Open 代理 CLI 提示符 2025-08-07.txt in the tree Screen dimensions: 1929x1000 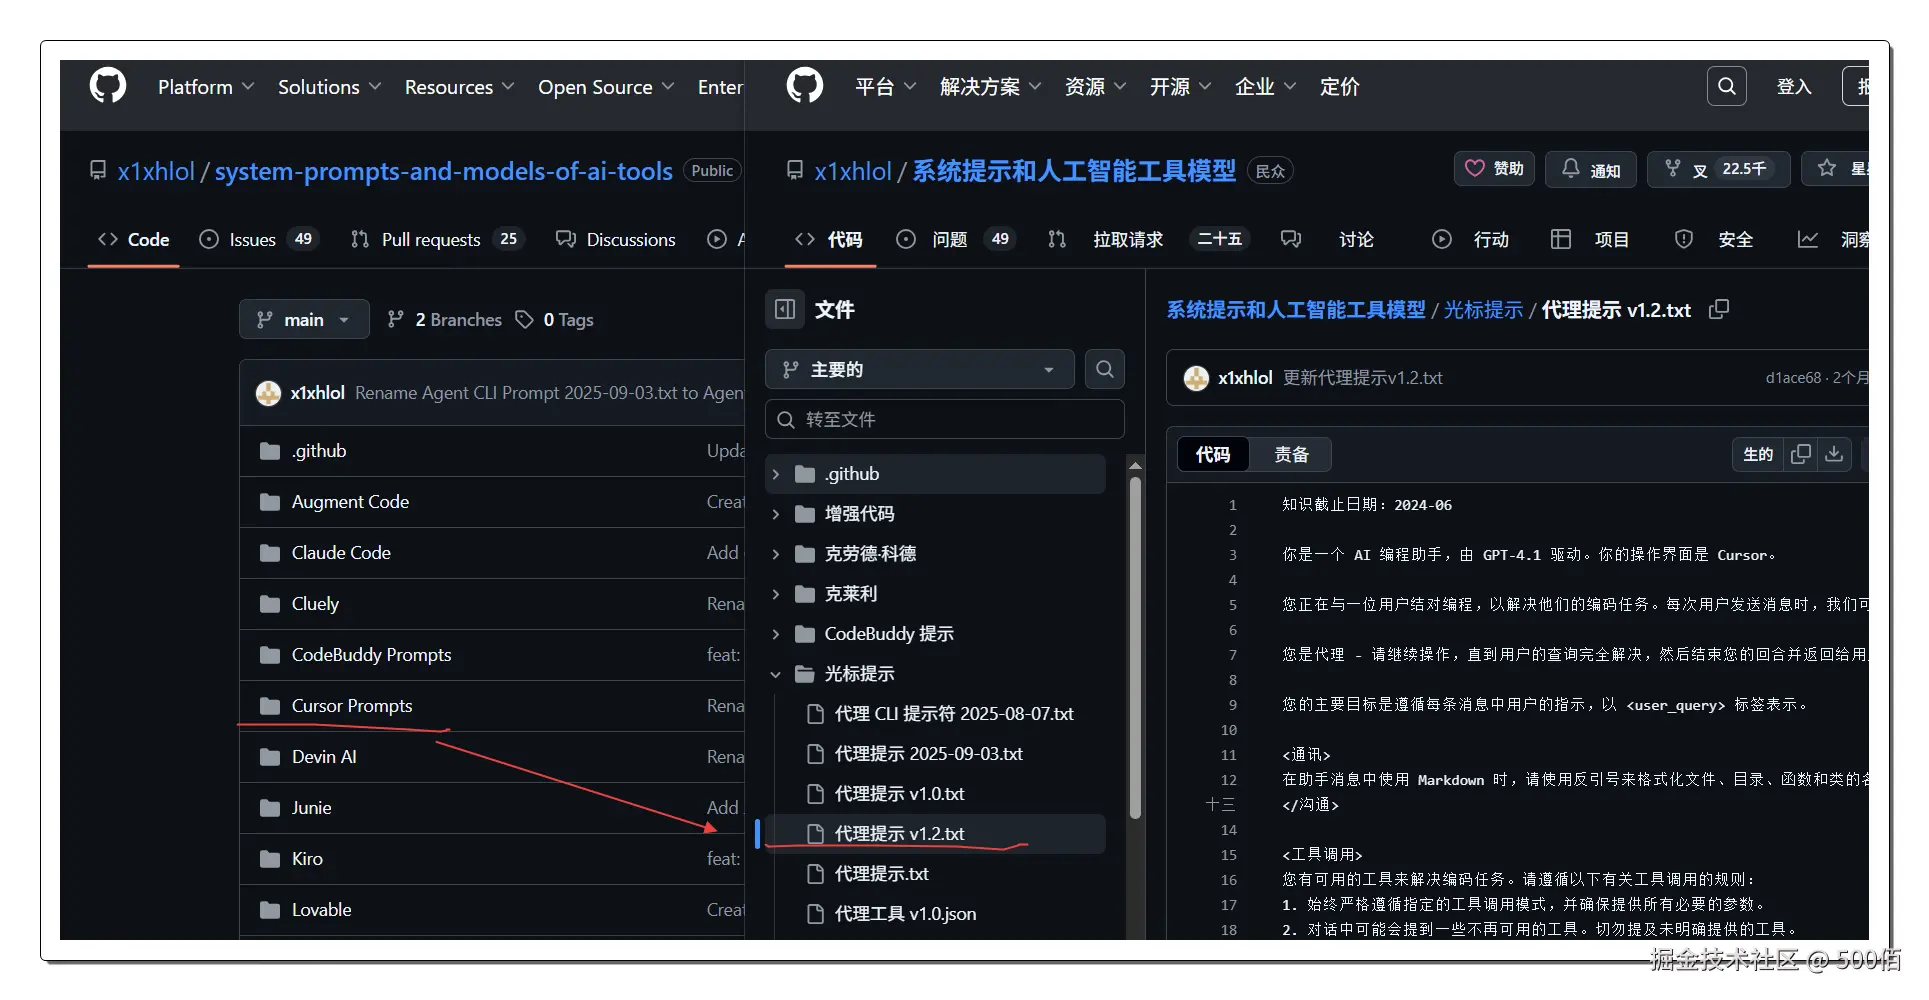pyautogui.click(x=954, y=714)
